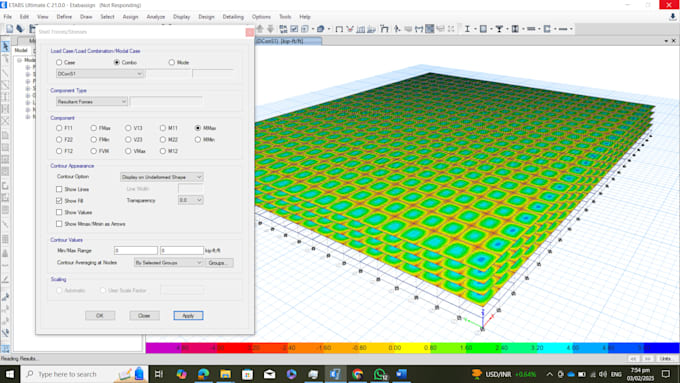Click the checkbox-style set display options icon

(294, 29)
